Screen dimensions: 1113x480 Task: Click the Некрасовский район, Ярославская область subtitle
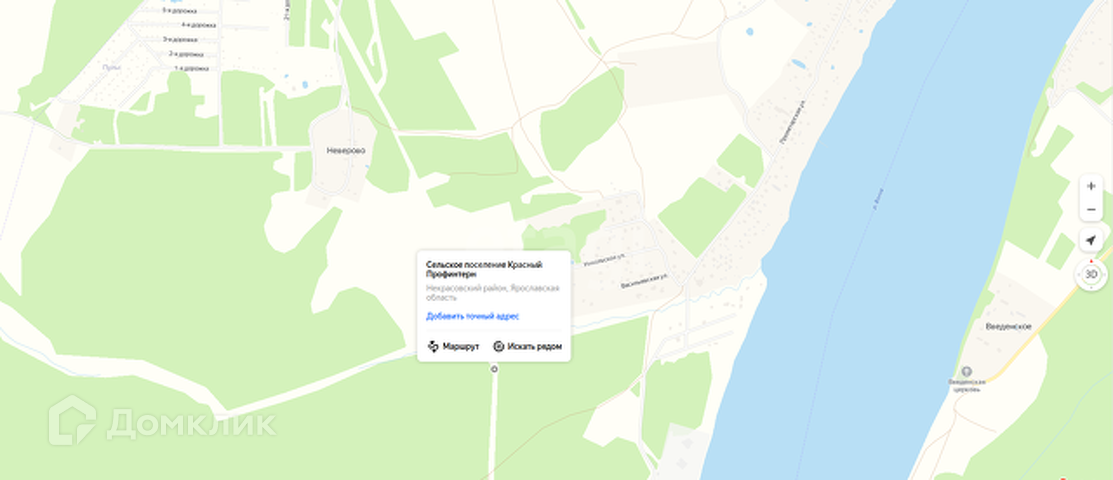pyautogui.click(x=493, y=293)
